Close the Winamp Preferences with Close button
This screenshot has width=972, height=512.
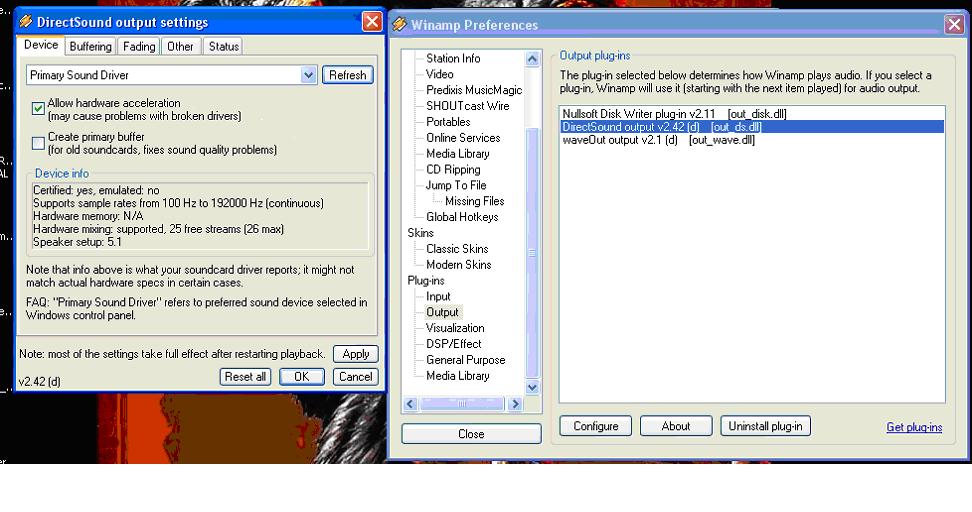click(471, 434)
